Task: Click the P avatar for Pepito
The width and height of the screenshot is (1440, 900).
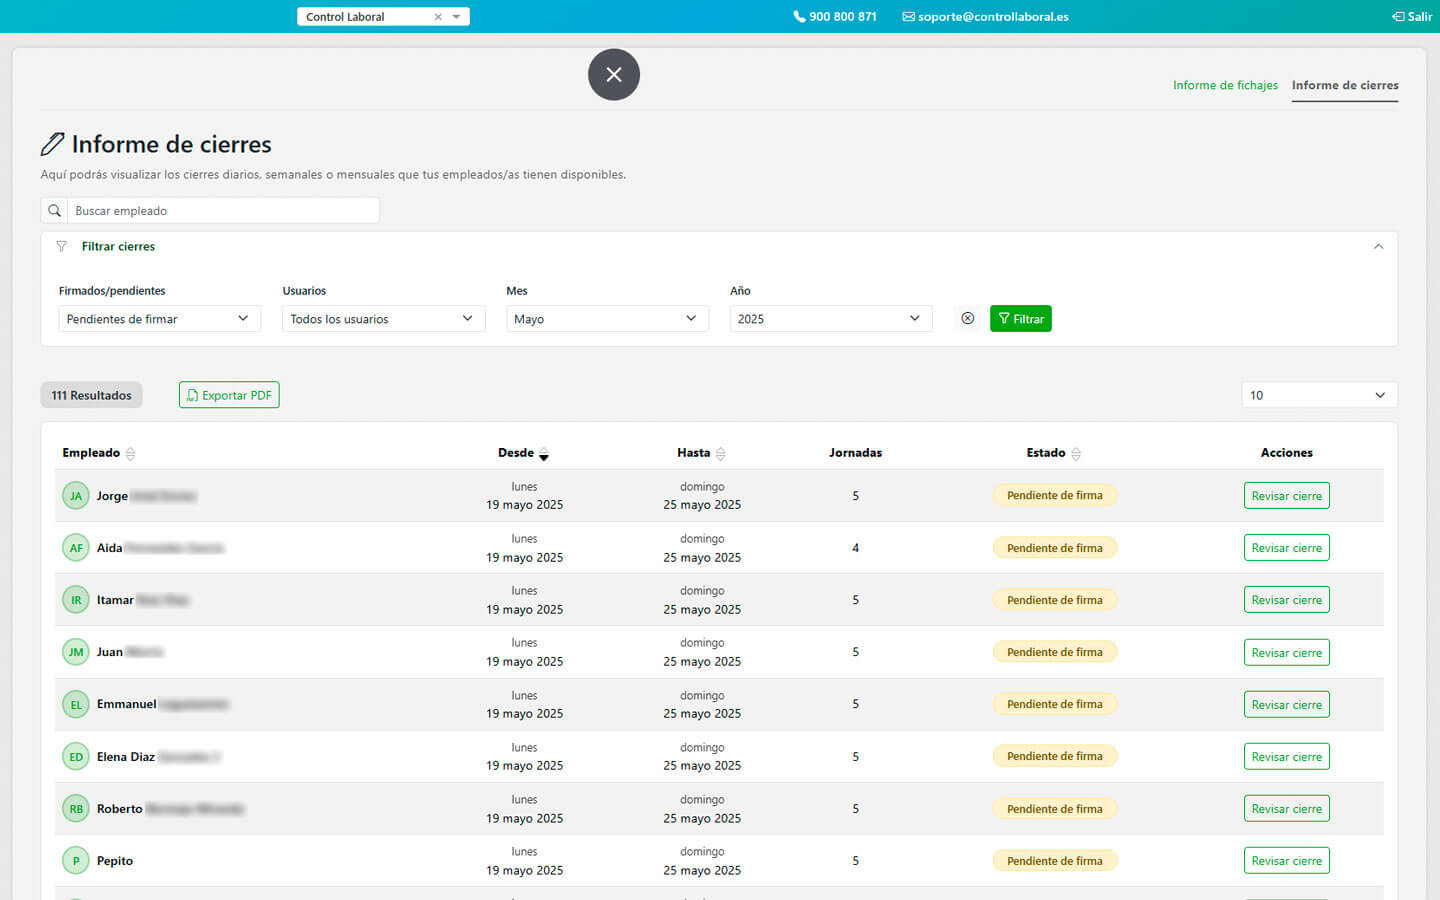Action: tap(76, 861)
